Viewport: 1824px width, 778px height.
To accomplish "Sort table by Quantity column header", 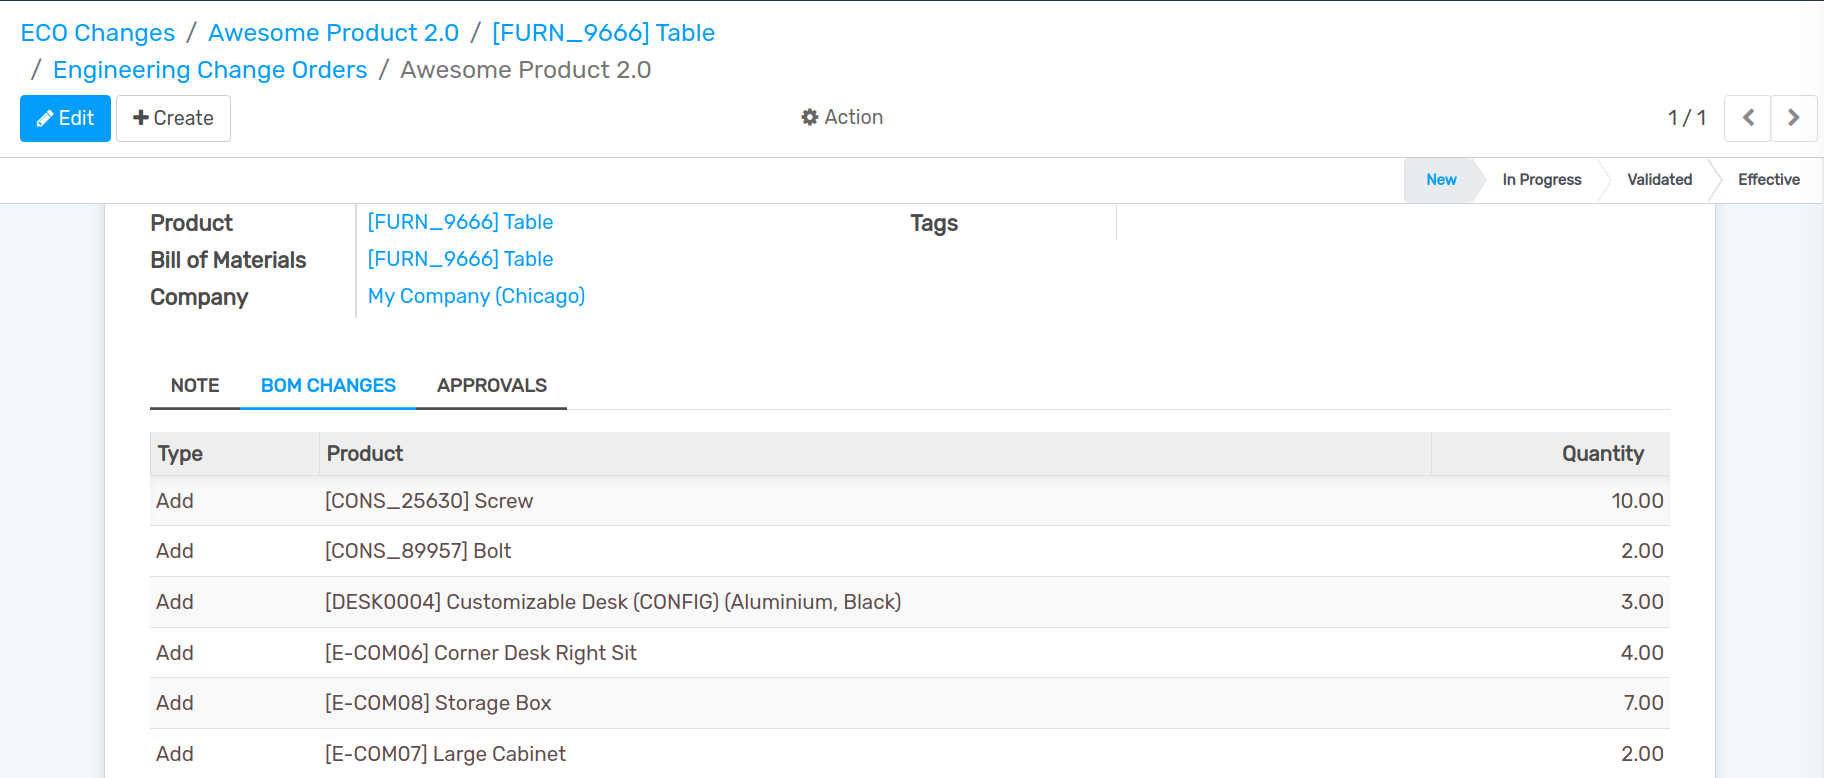I will tap(1602, 454).
